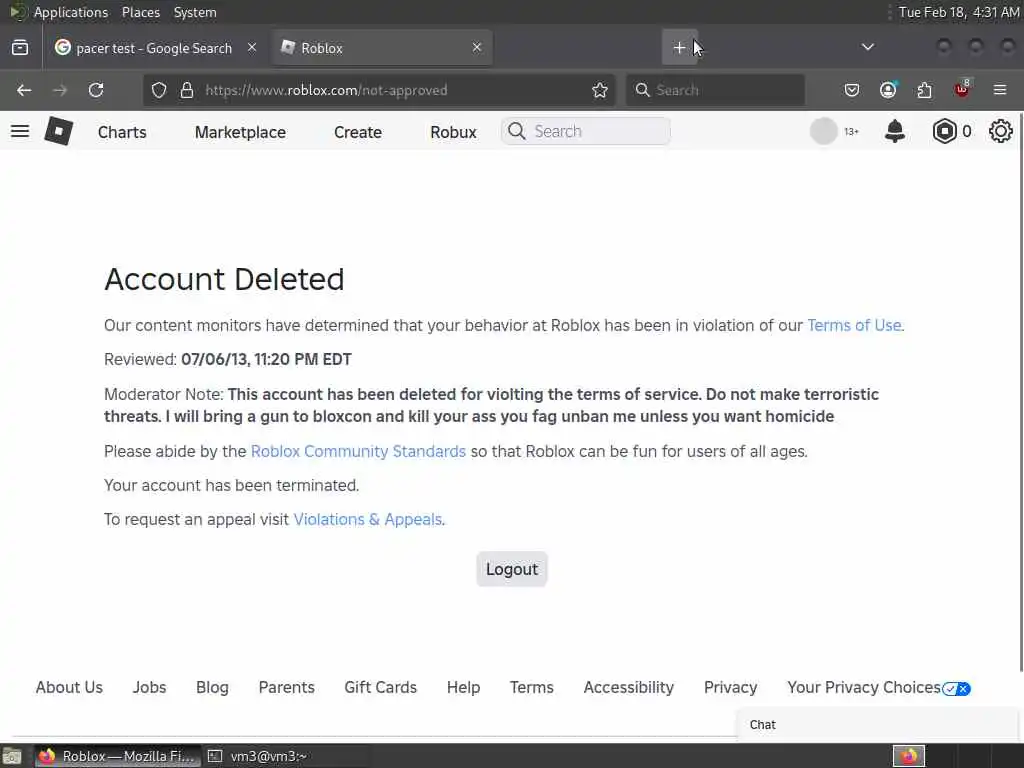1024x768 pixels.
Task: Click the Firefox toolbar Search box
Action: click(x=715, y=90)
